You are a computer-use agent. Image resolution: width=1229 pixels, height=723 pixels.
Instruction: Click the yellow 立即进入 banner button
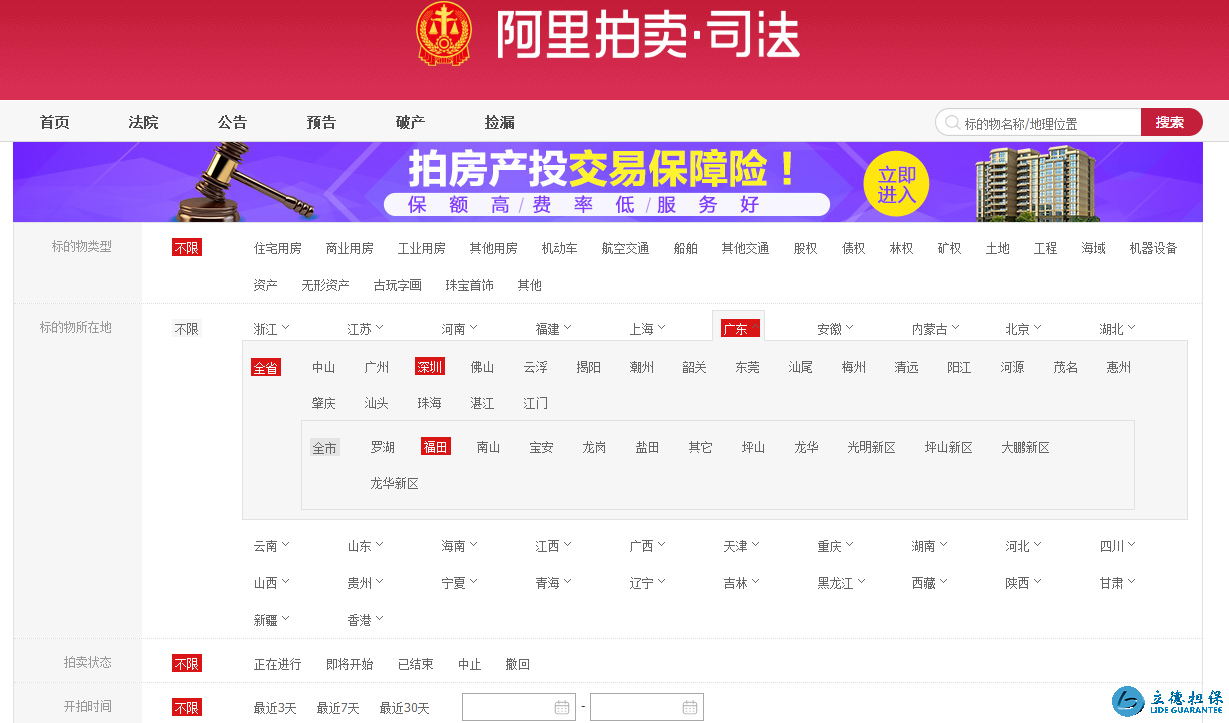[897, 184]
